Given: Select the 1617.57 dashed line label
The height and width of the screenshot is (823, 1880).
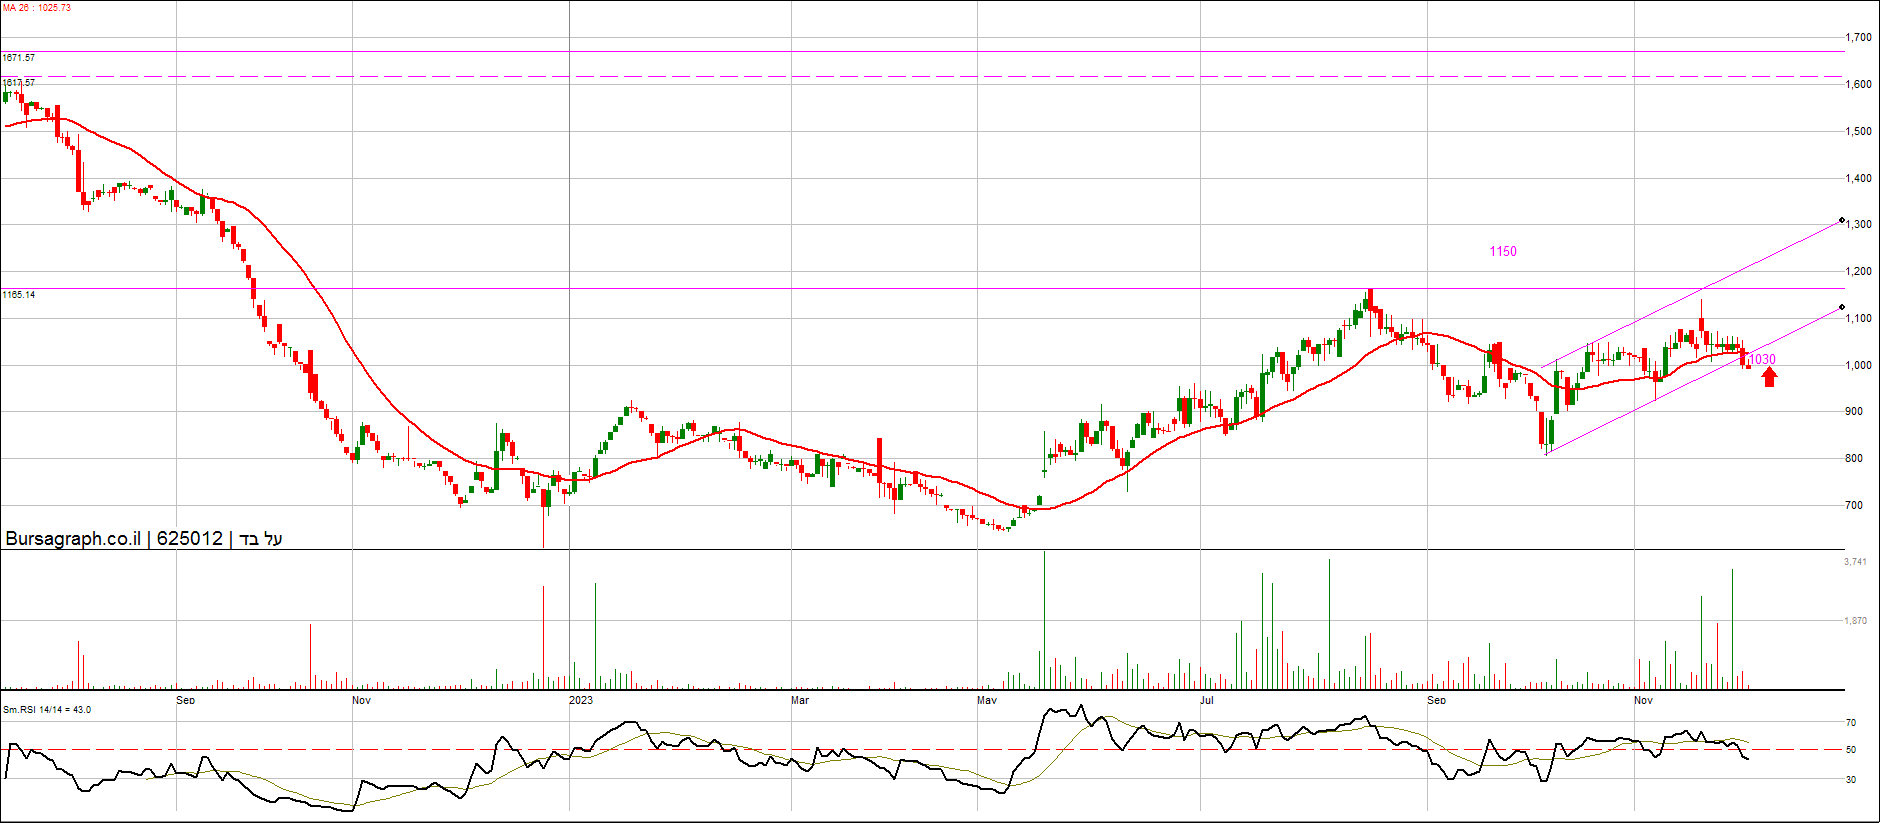Looking at the screenshot, I should coord(19,83).
